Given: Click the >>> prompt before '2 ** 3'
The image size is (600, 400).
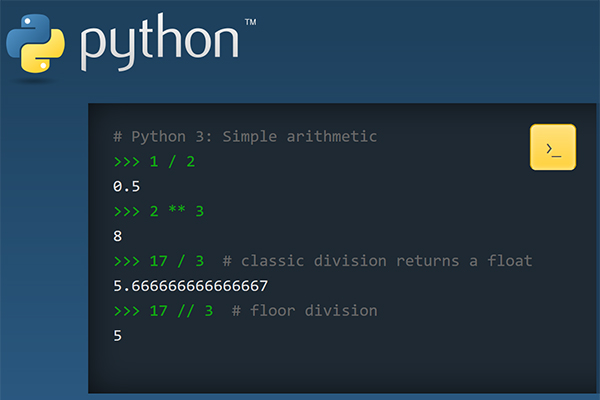Looking at the screenshot, I should [130, 211].
